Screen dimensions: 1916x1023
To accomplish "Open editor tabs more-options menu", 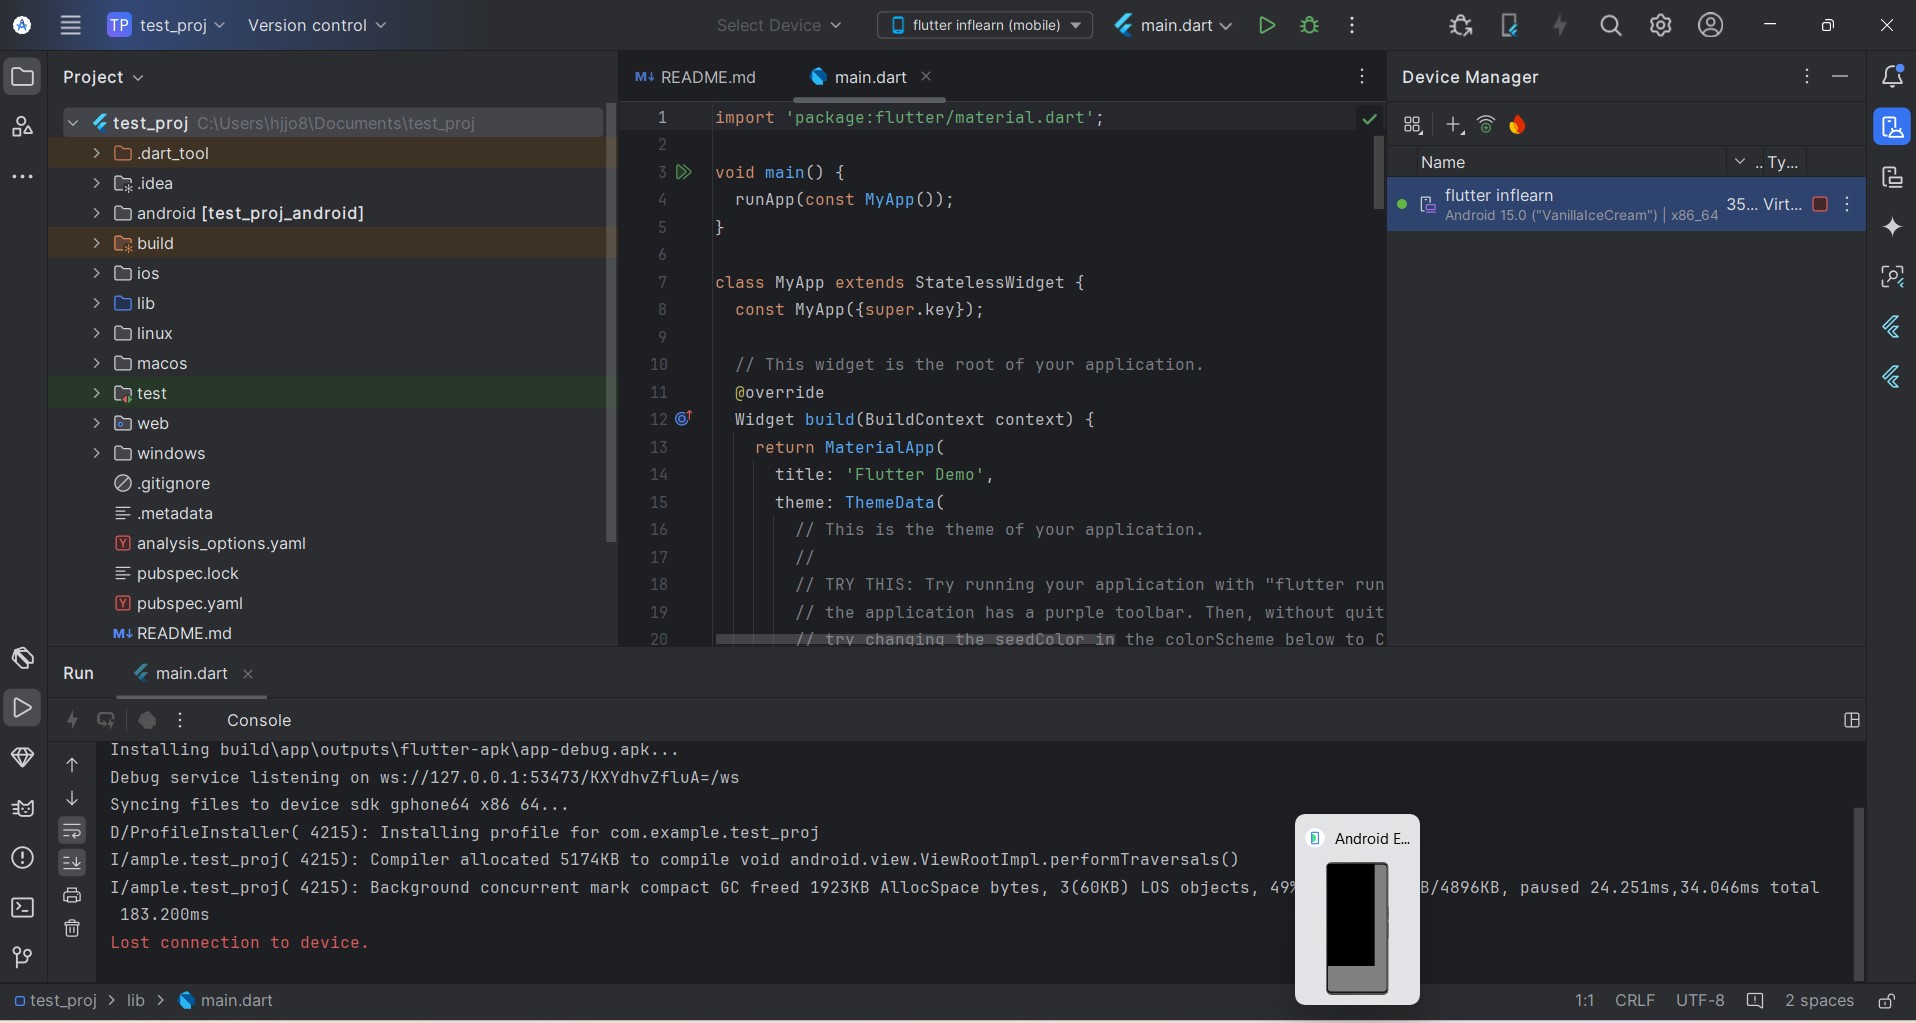I will (1362, 77).
